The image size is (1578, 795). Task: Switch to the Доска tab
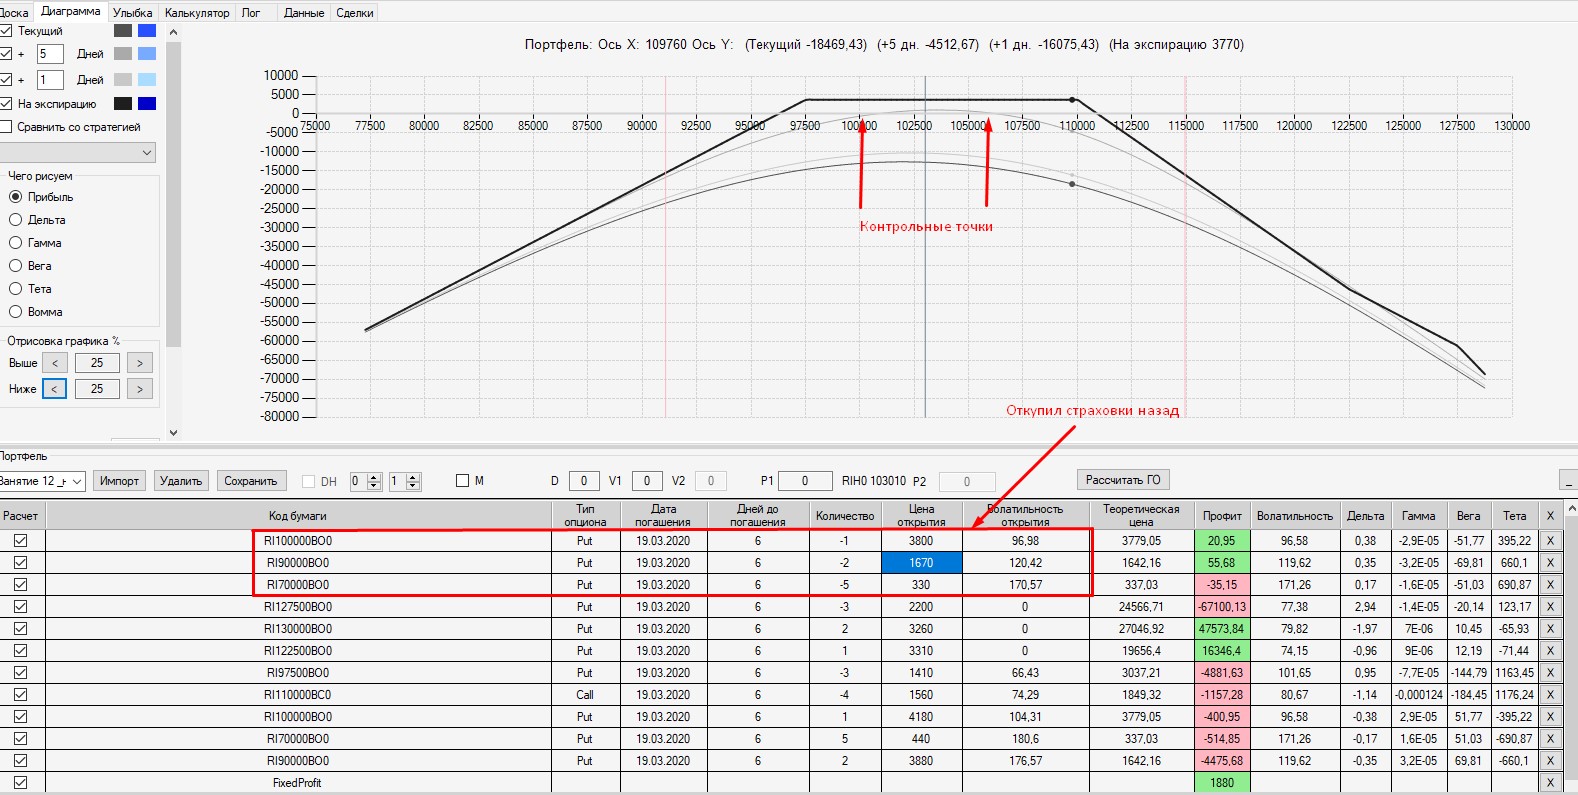tap(14, 13)
